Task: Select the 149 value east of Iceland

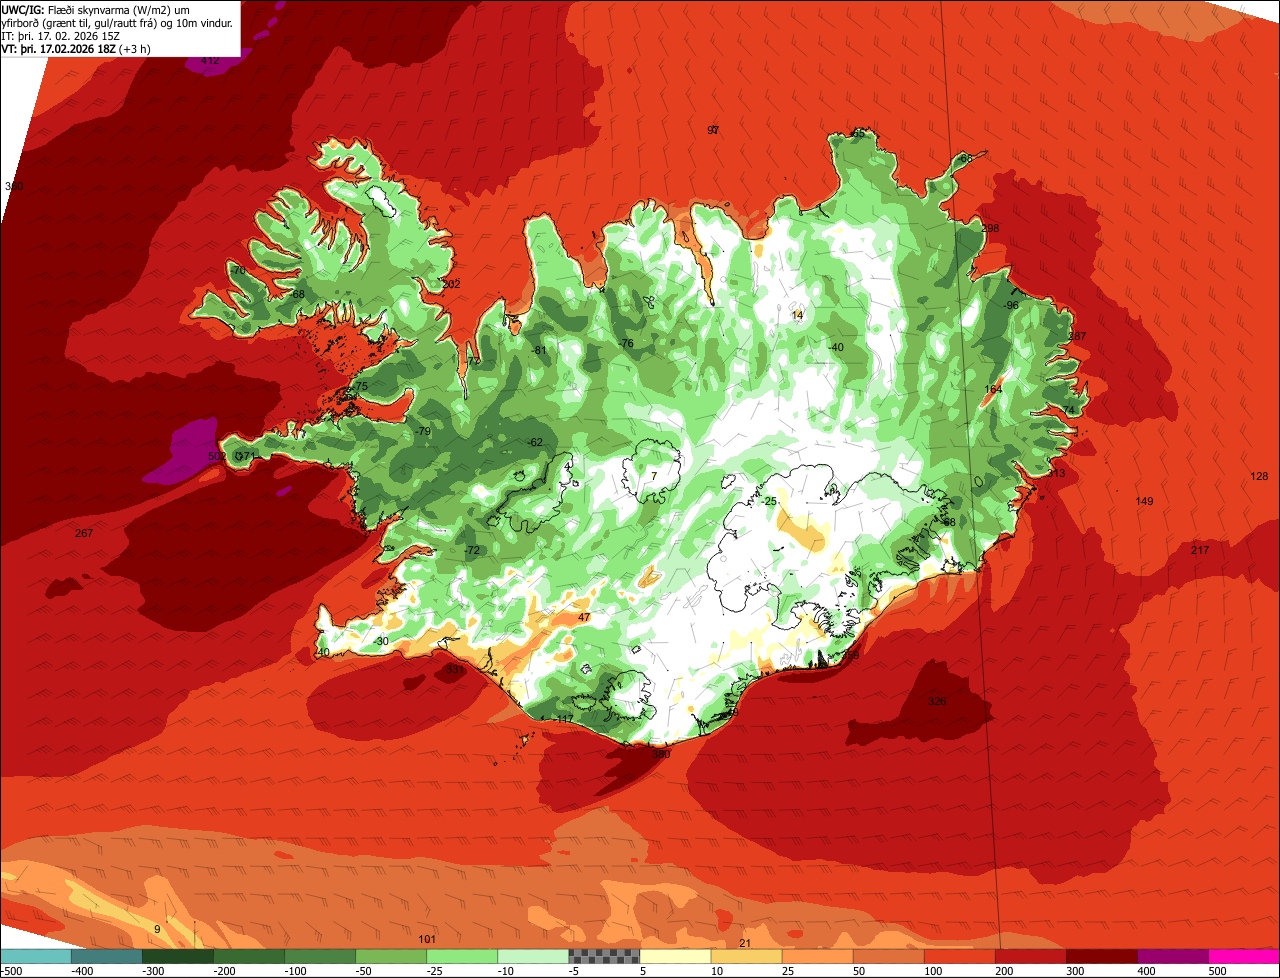Action: click(1145, 501)
